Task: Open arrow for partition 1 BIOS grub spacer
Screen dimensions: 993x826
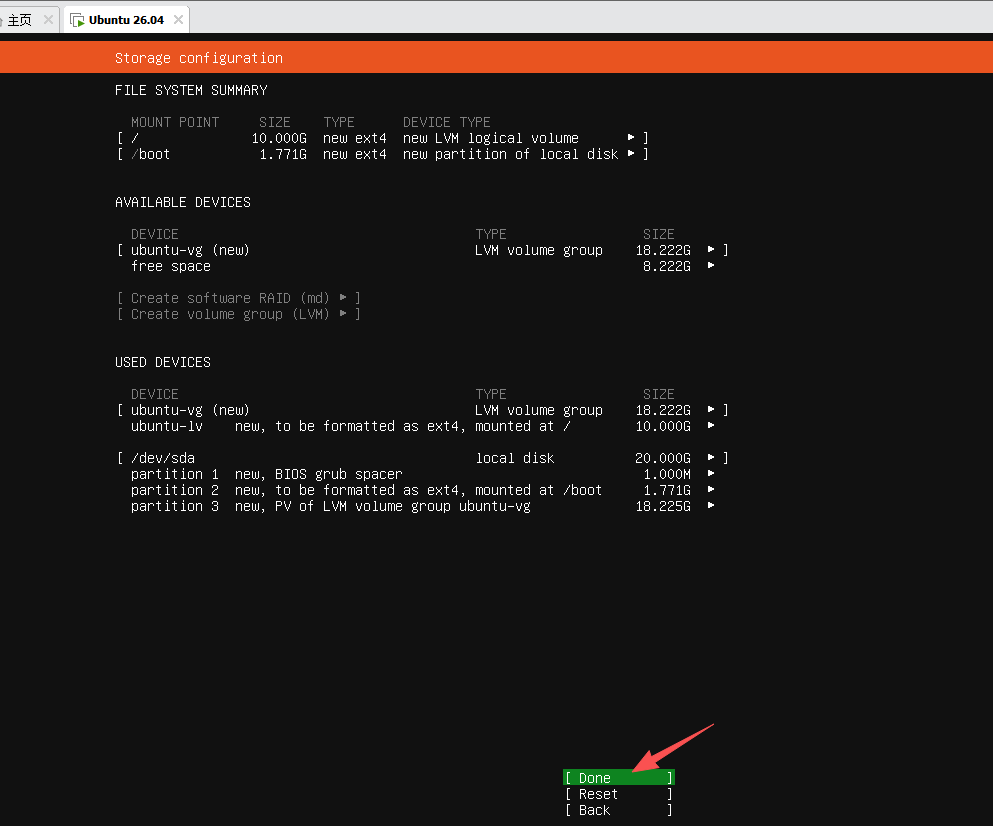Action: tap(711, 474)
